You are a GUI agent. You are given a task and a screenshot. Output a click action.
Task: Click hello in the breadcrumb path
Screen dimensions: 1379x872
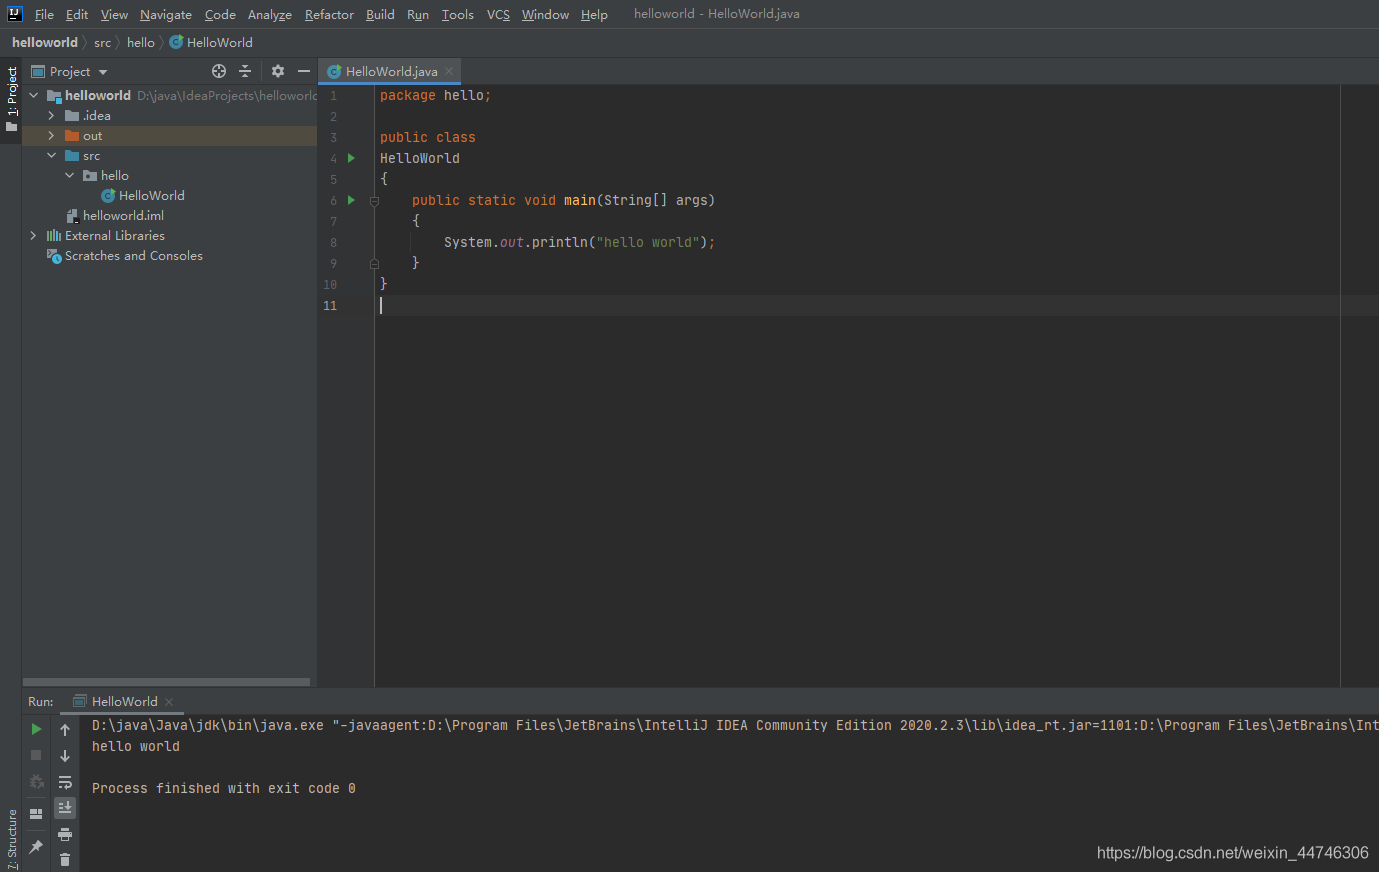[140, 42]
